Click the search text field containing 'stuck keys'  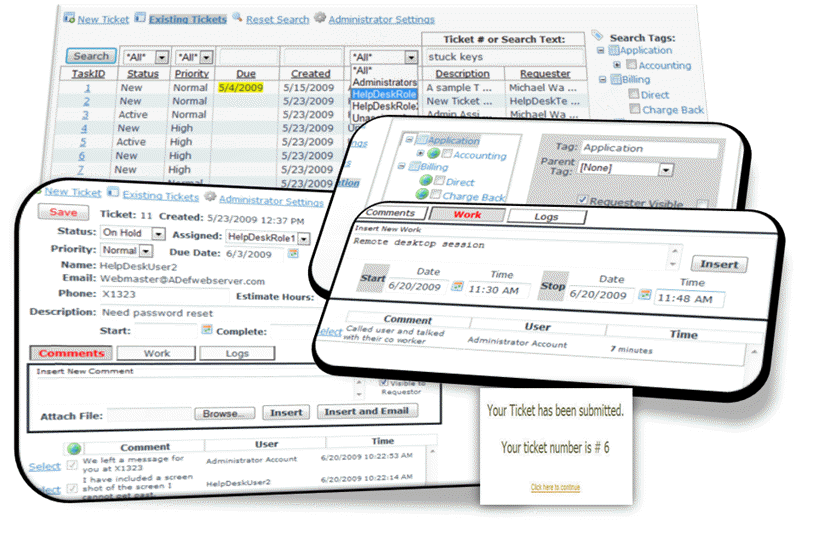(503, 57)
